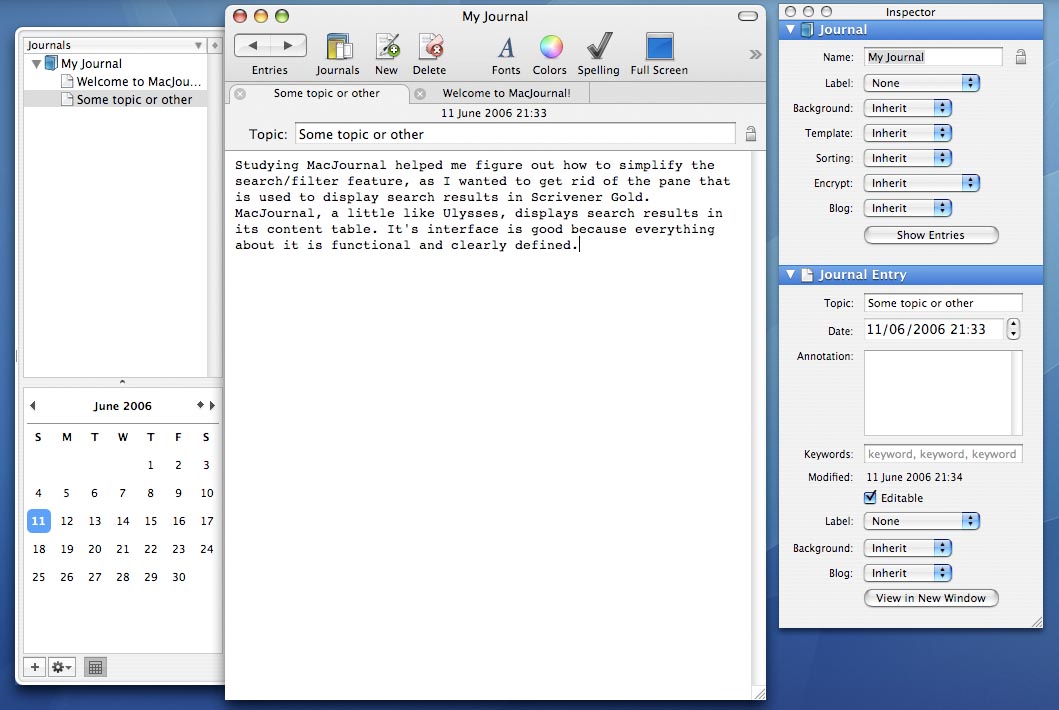Toggle the calendar view button
This screenshot has width=1059, height=710.
95,667
